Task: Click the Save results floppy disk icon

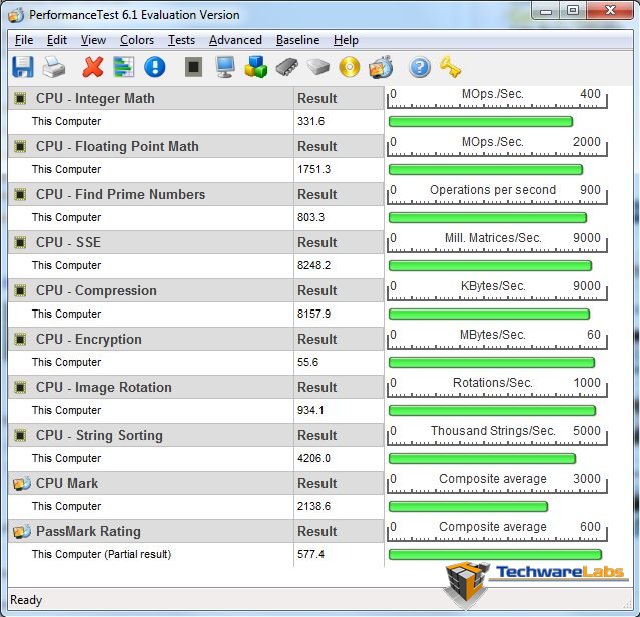Action: [x=23, y=67]
